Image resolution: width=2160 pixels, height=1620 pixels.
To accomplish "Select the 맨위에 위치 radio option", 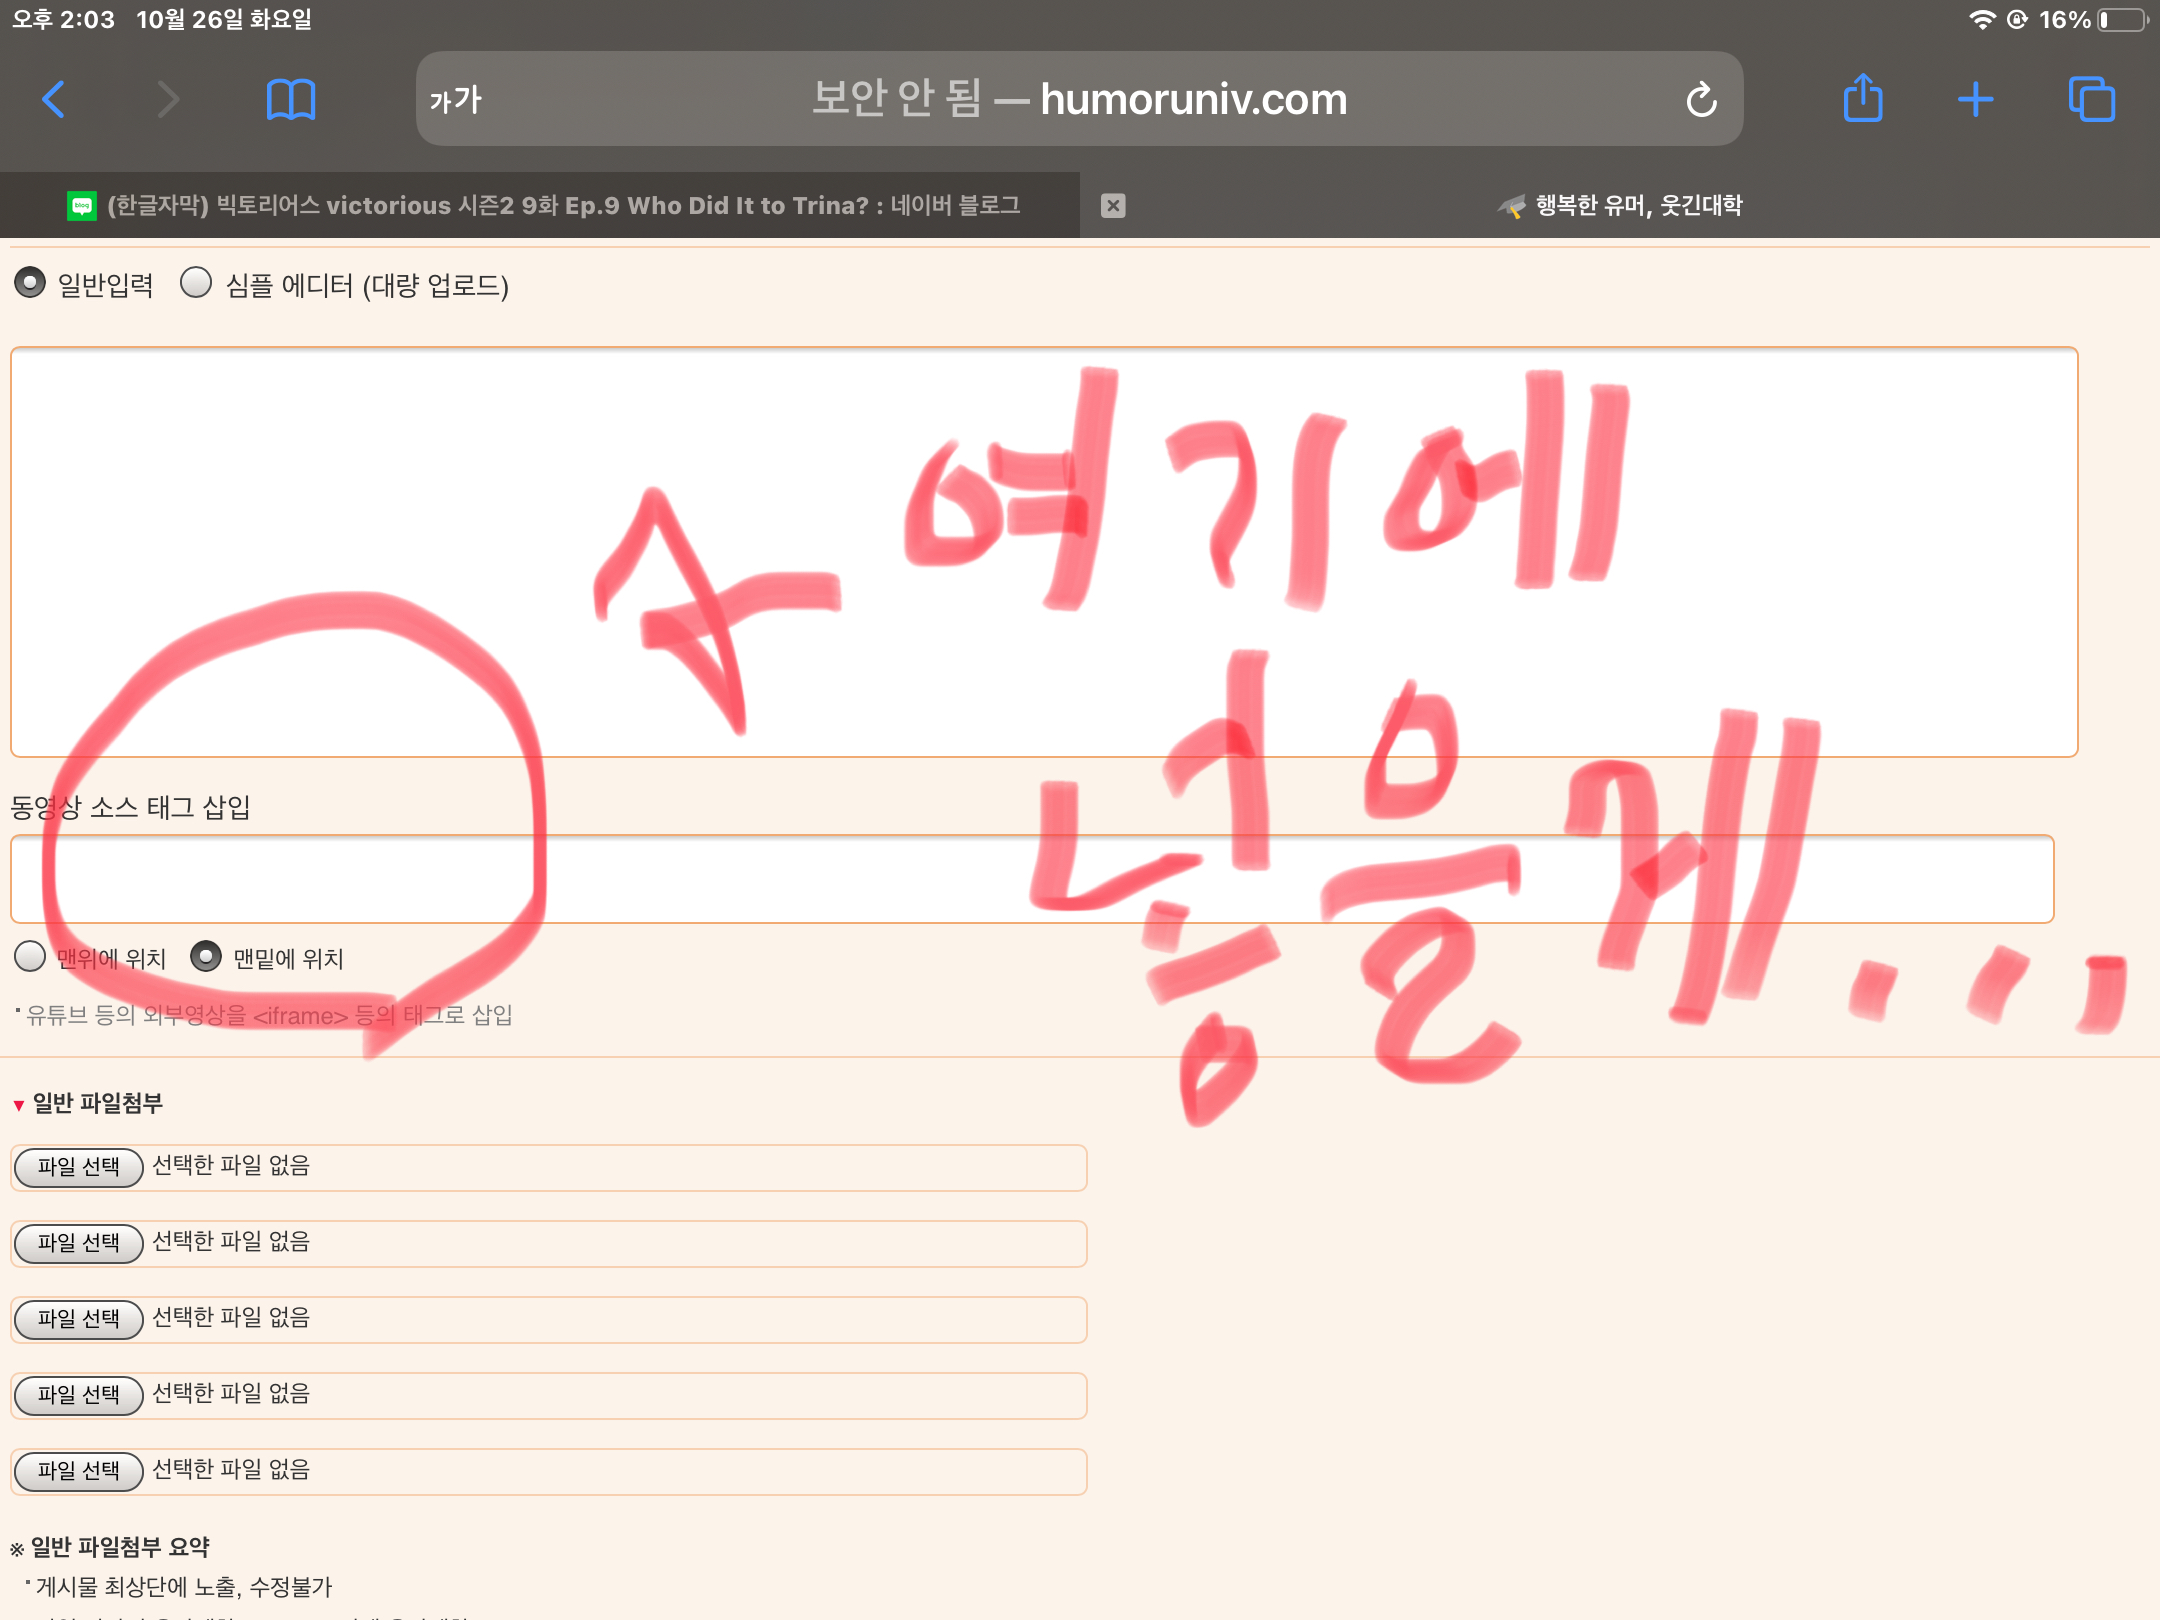I will 31,957.
